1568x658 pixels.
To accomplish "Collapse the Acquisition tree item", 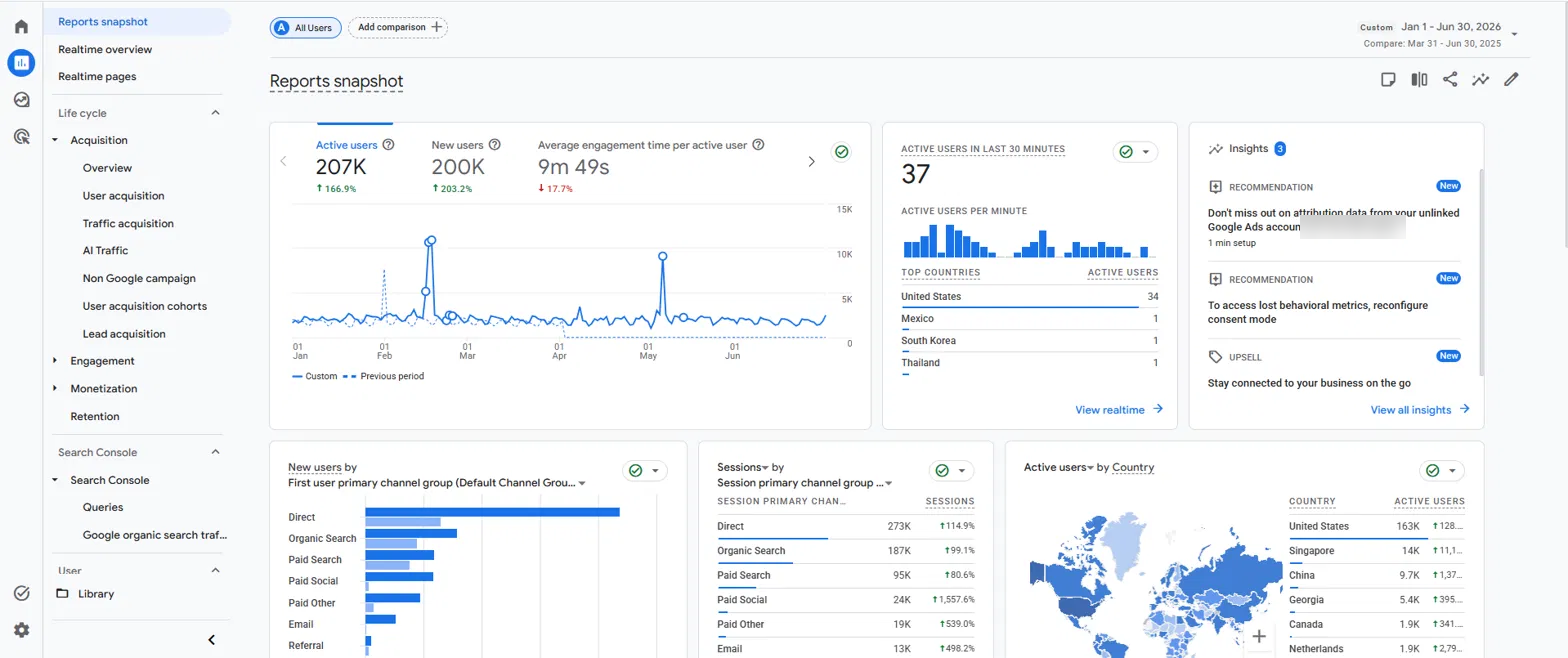I will point(55,140).
